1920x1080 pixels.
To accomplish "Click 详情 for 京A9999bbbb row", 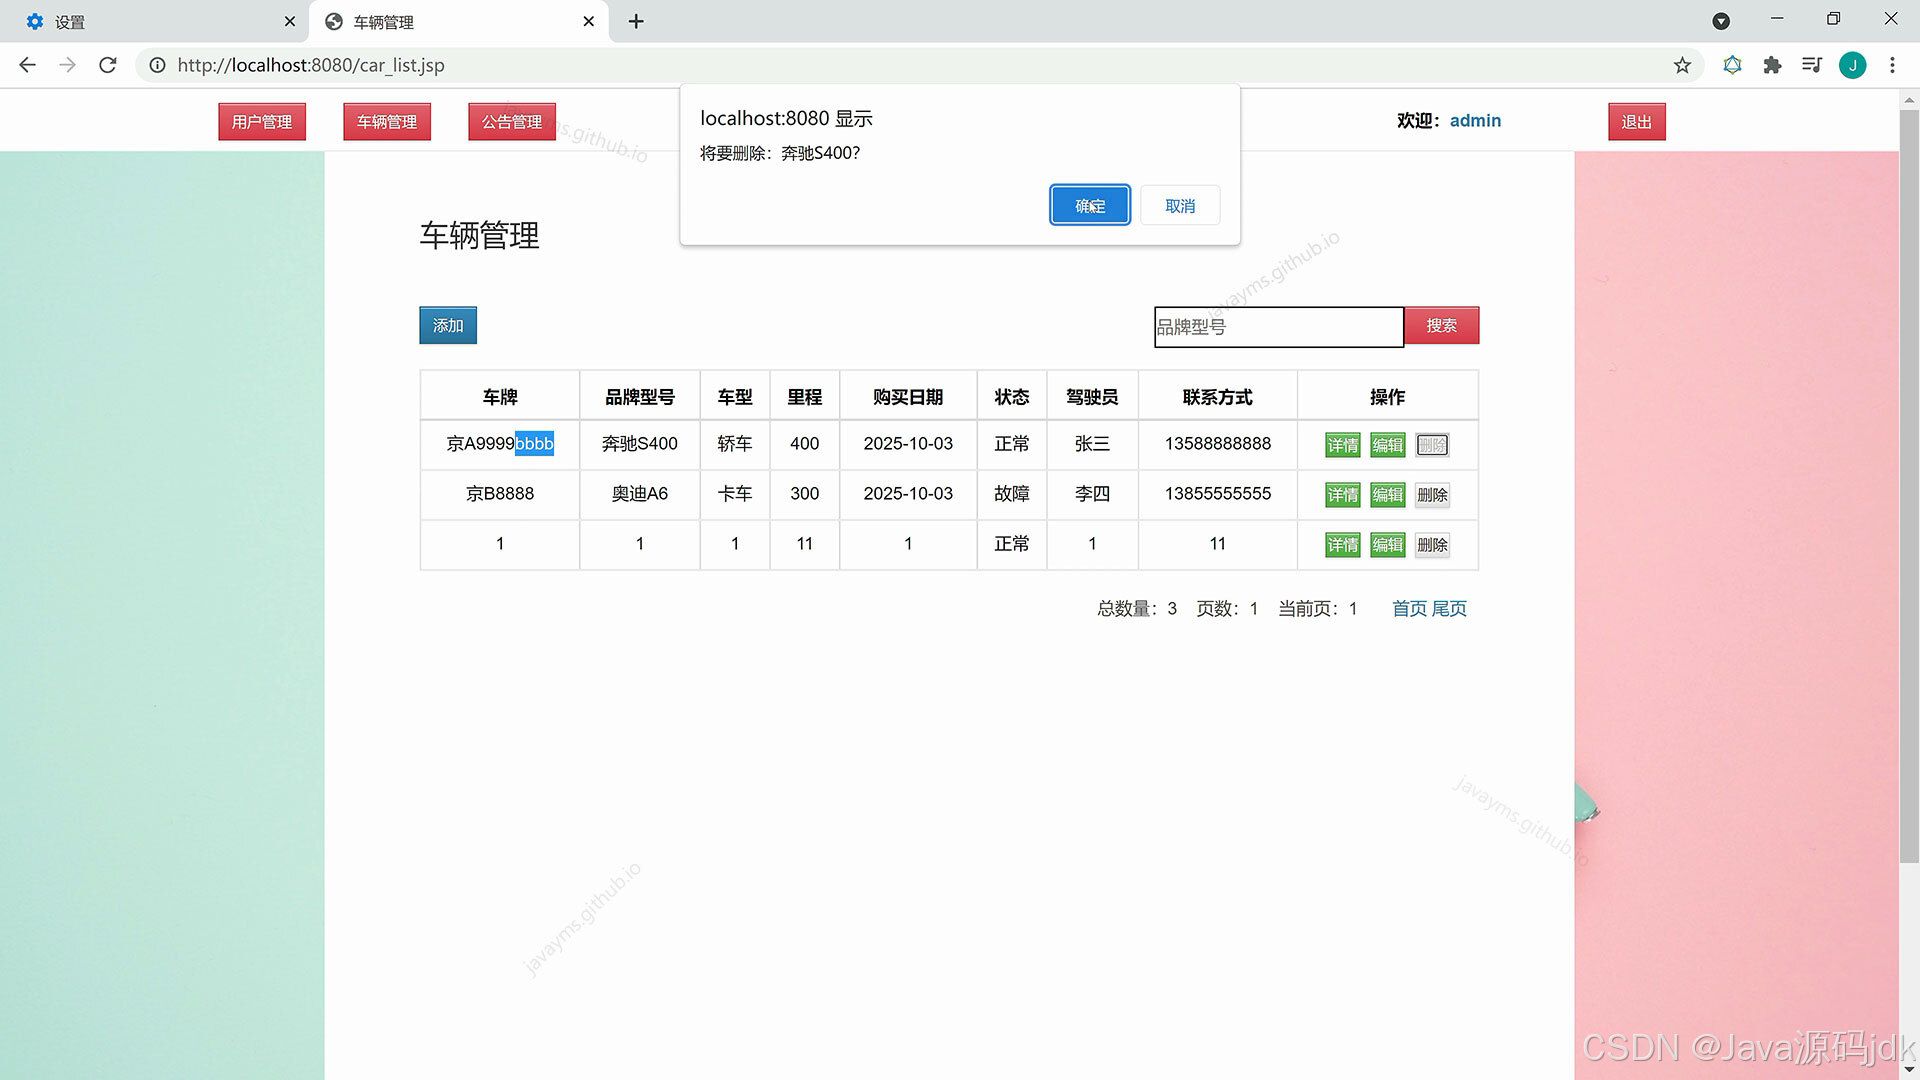I will [x=1343, y=445].
